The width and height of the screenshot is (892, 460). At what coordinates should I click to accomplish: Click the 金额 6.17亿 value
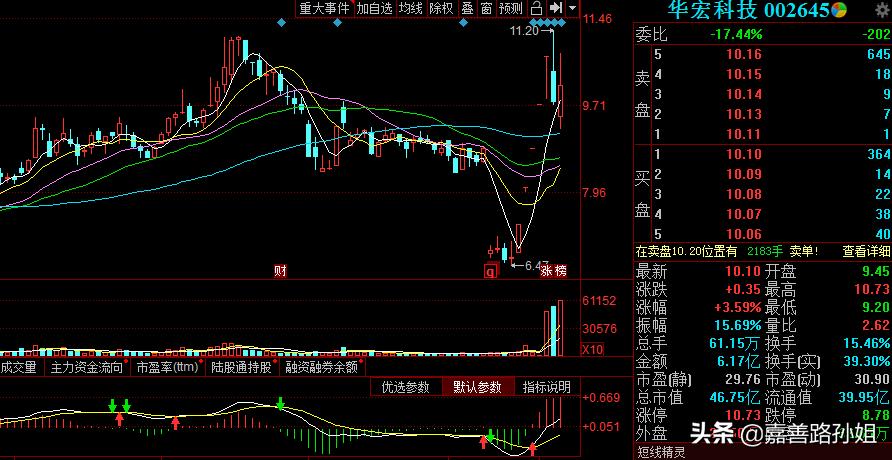pos(736,361)
